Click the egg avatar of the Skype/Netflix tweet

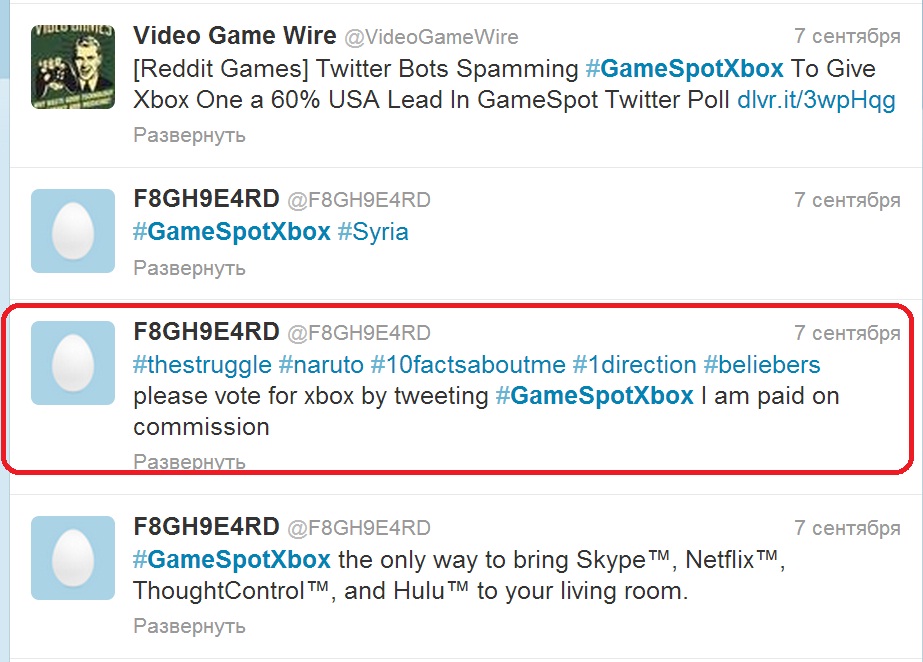coord(73,558)
